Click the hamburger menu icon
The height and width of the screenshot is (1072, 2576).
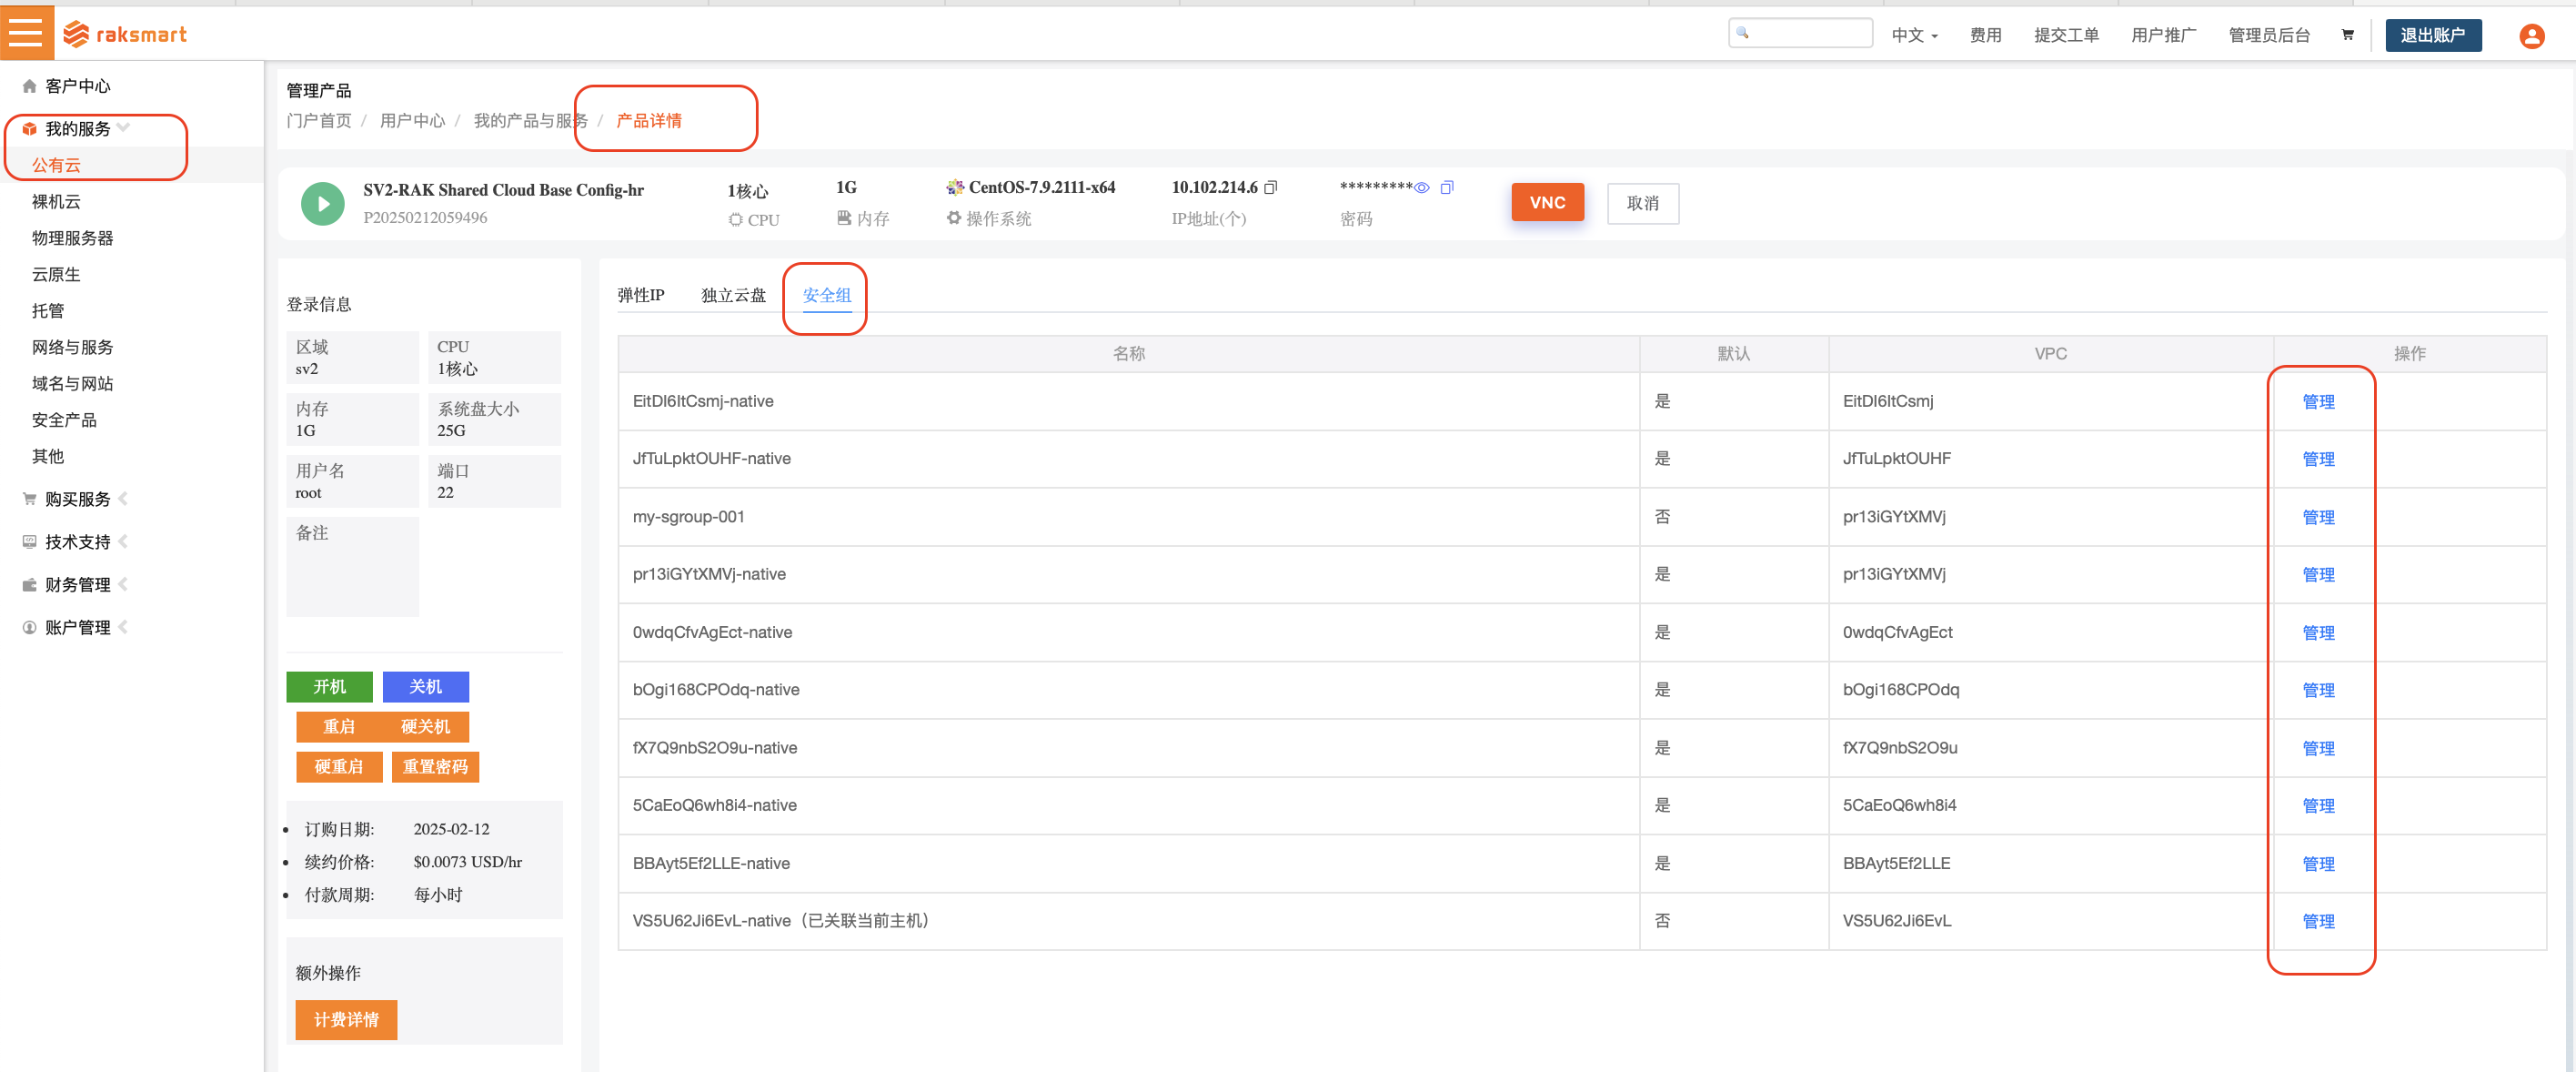(x=25, y=33)
